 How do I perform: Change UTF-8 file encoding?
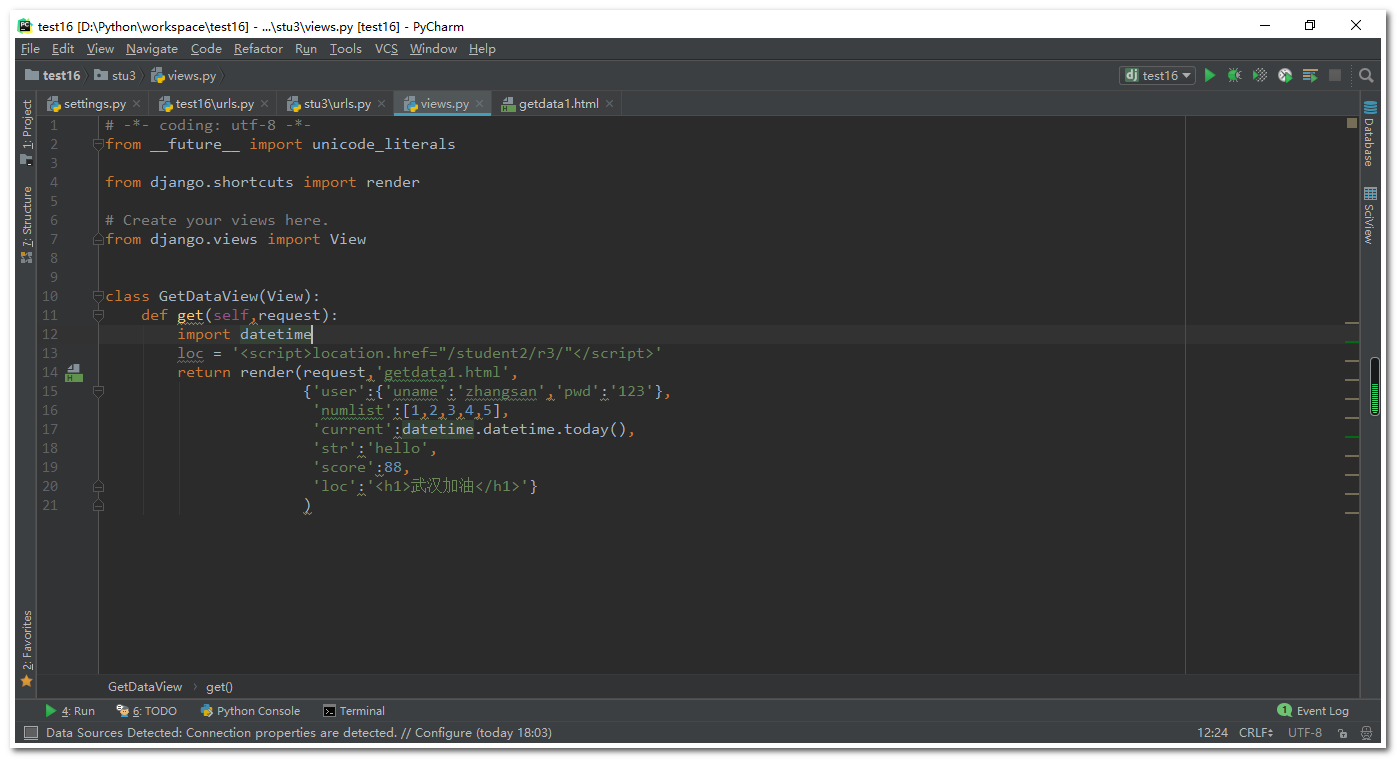1305,733
